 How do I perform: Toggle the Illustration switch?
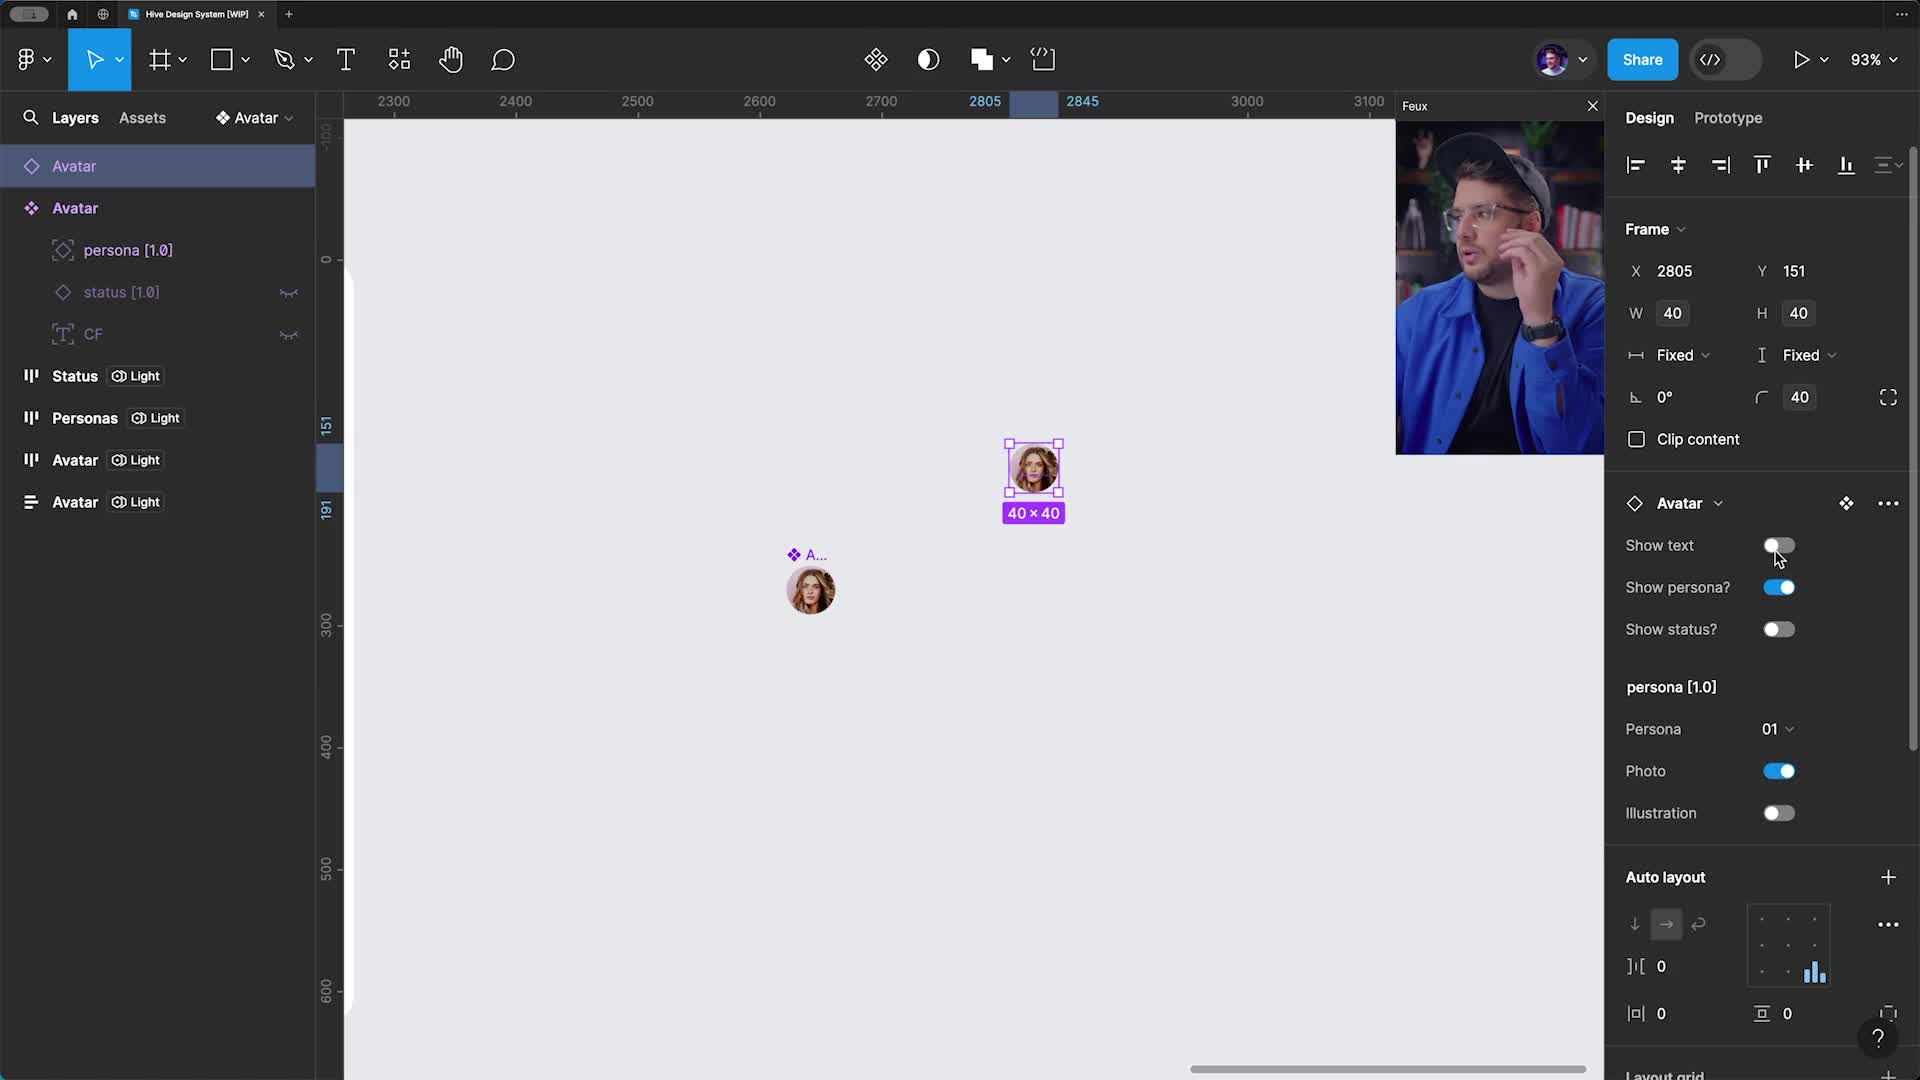(1779, 813)
